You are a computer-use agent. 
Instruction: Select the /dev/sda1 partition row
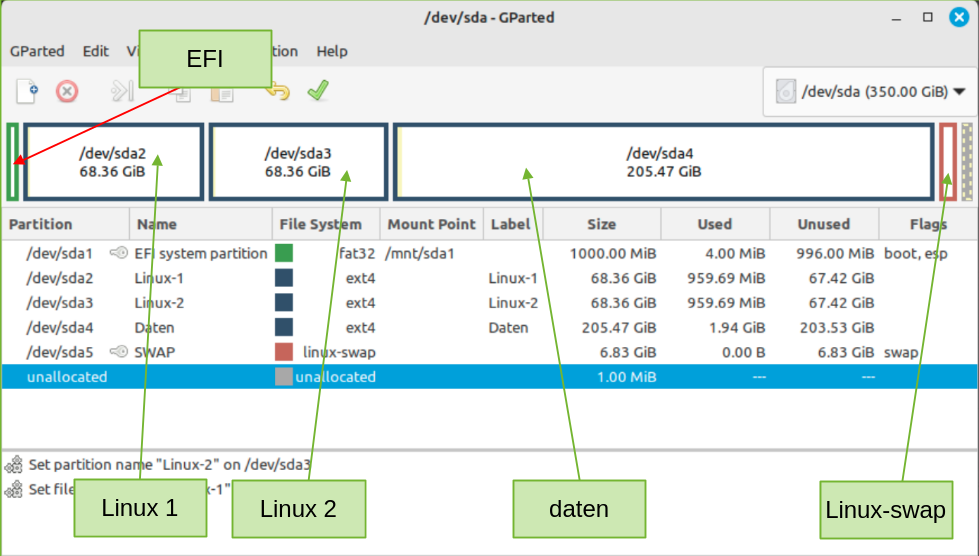click(490, 253)
